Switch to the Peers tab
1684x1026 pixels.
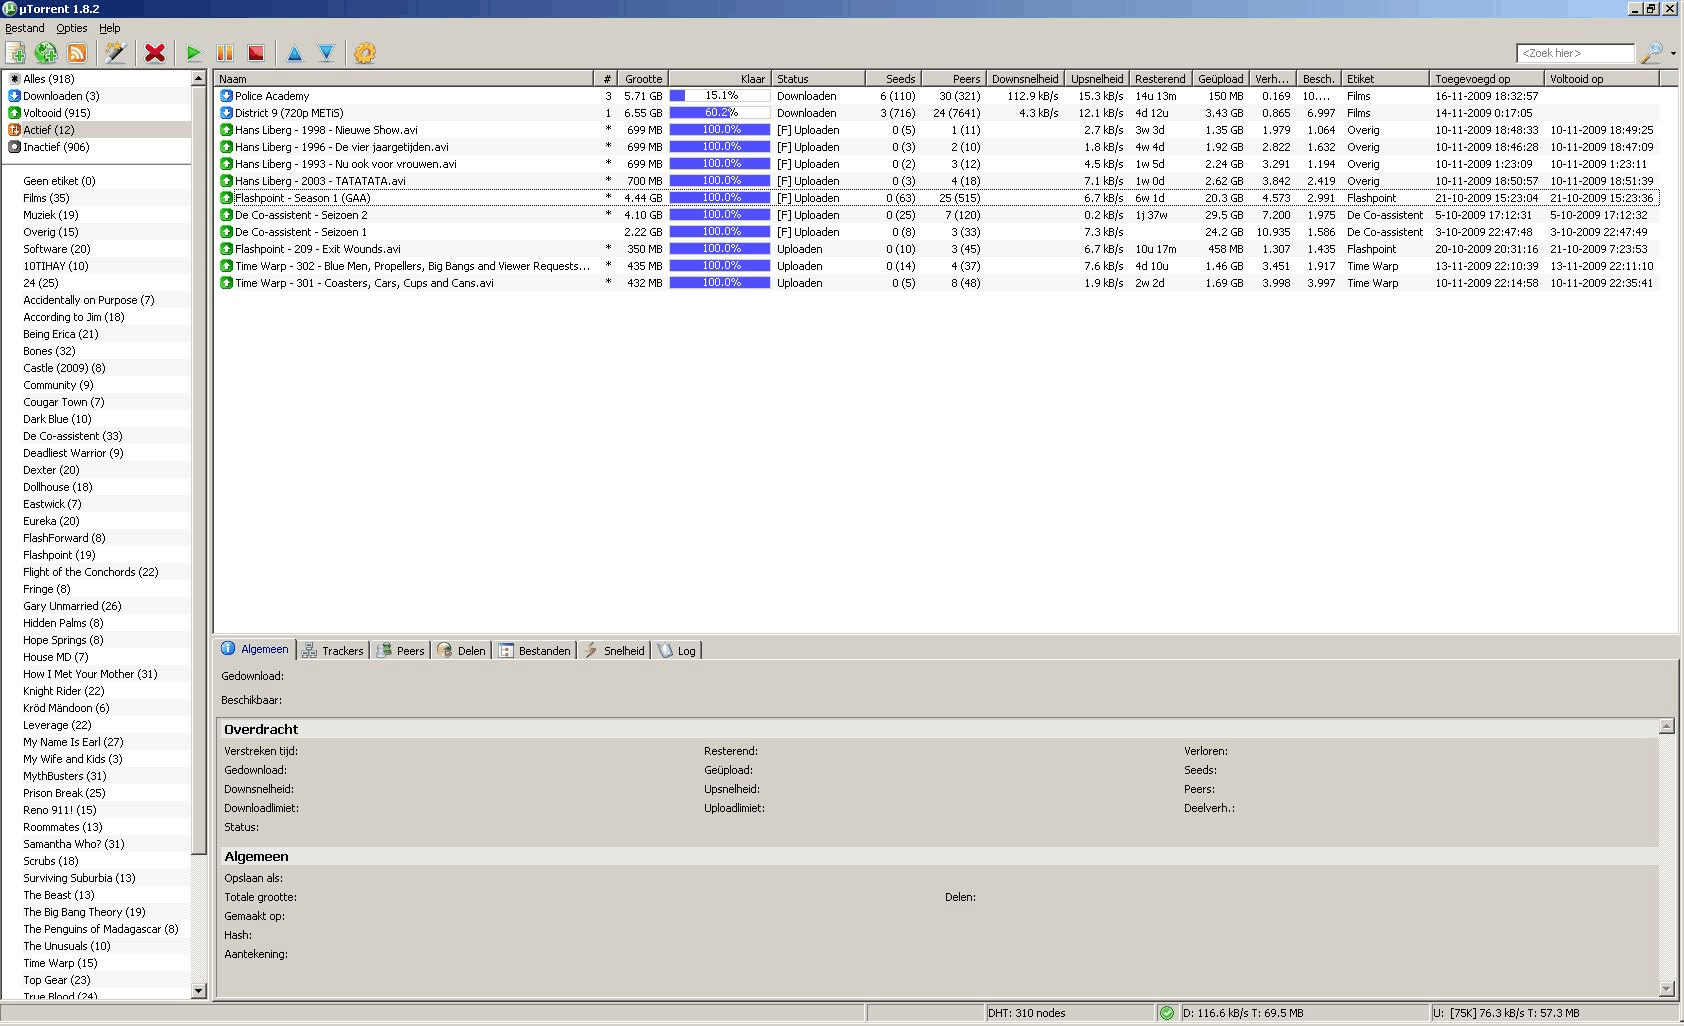[x=401, y=651]
